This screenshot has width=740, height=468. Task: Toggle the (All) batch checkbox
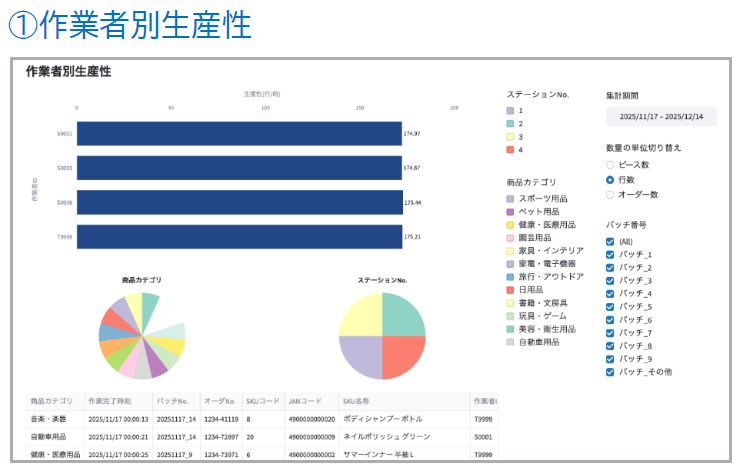[x=610, y=242]
